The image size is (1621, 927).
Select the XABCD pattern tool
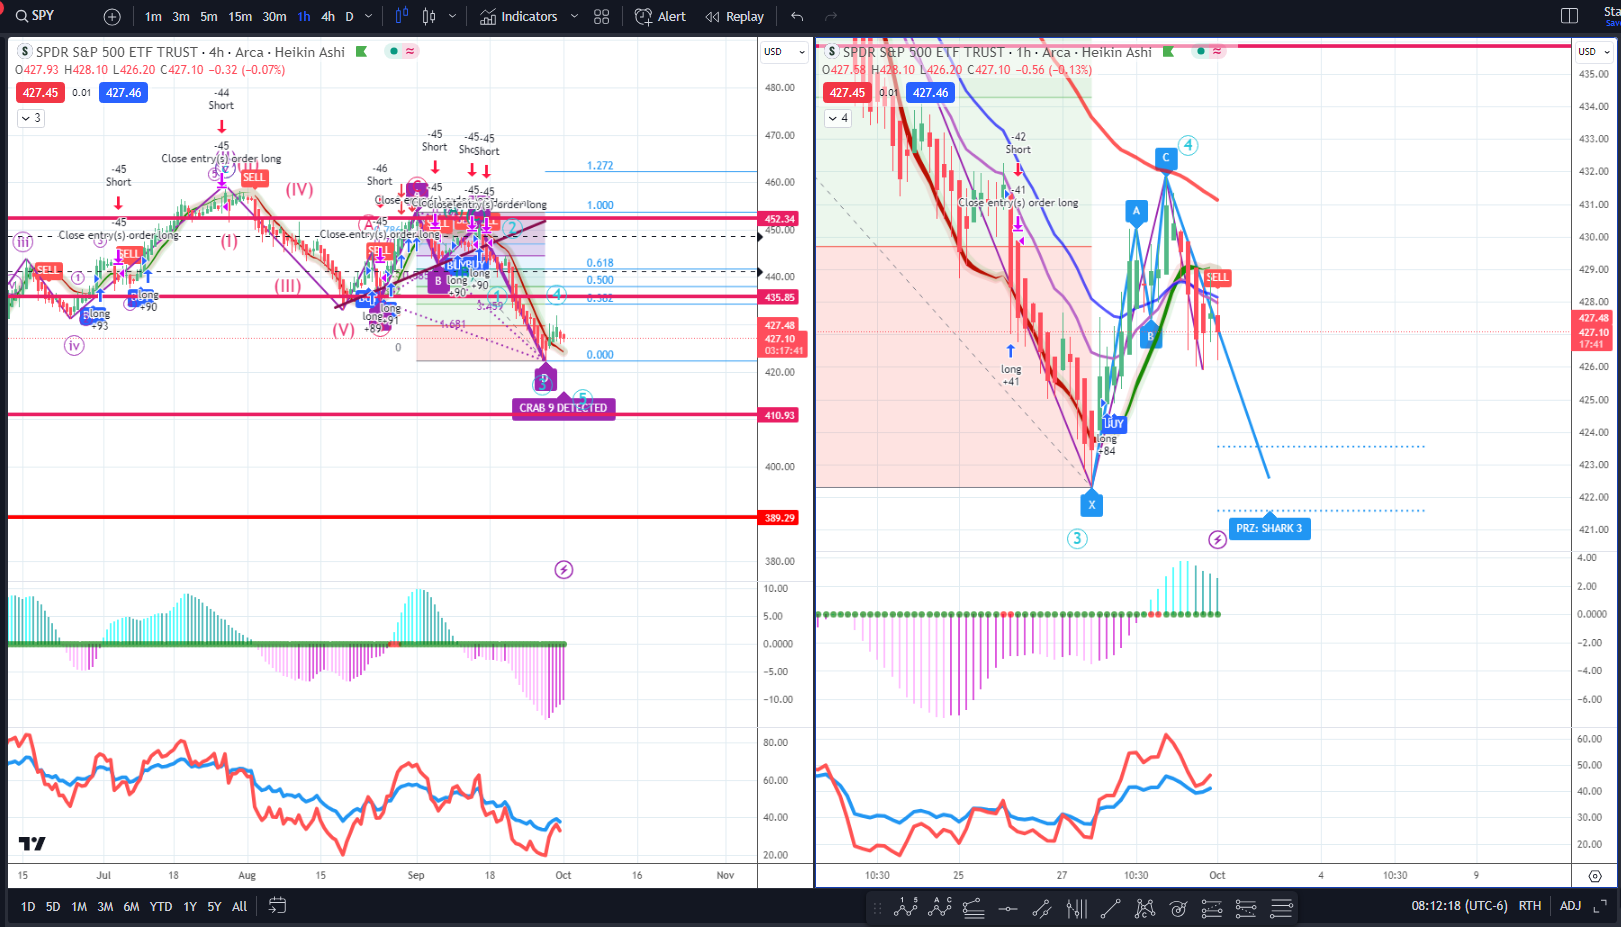pyautogui.click(x=1145, y=908)
